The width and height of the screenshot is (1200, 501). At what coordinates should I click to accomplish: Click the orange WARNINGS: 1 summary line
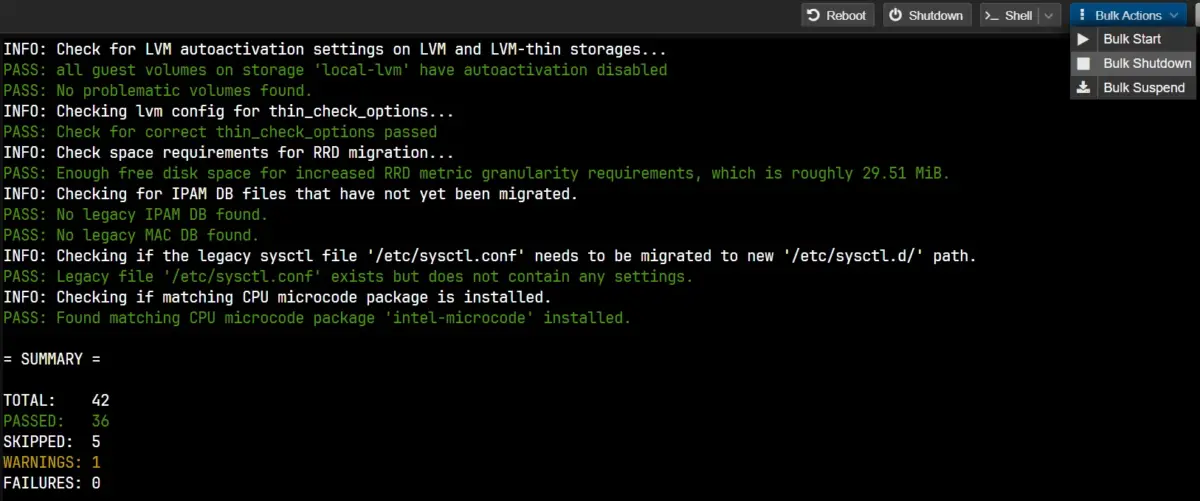point(52,462)
